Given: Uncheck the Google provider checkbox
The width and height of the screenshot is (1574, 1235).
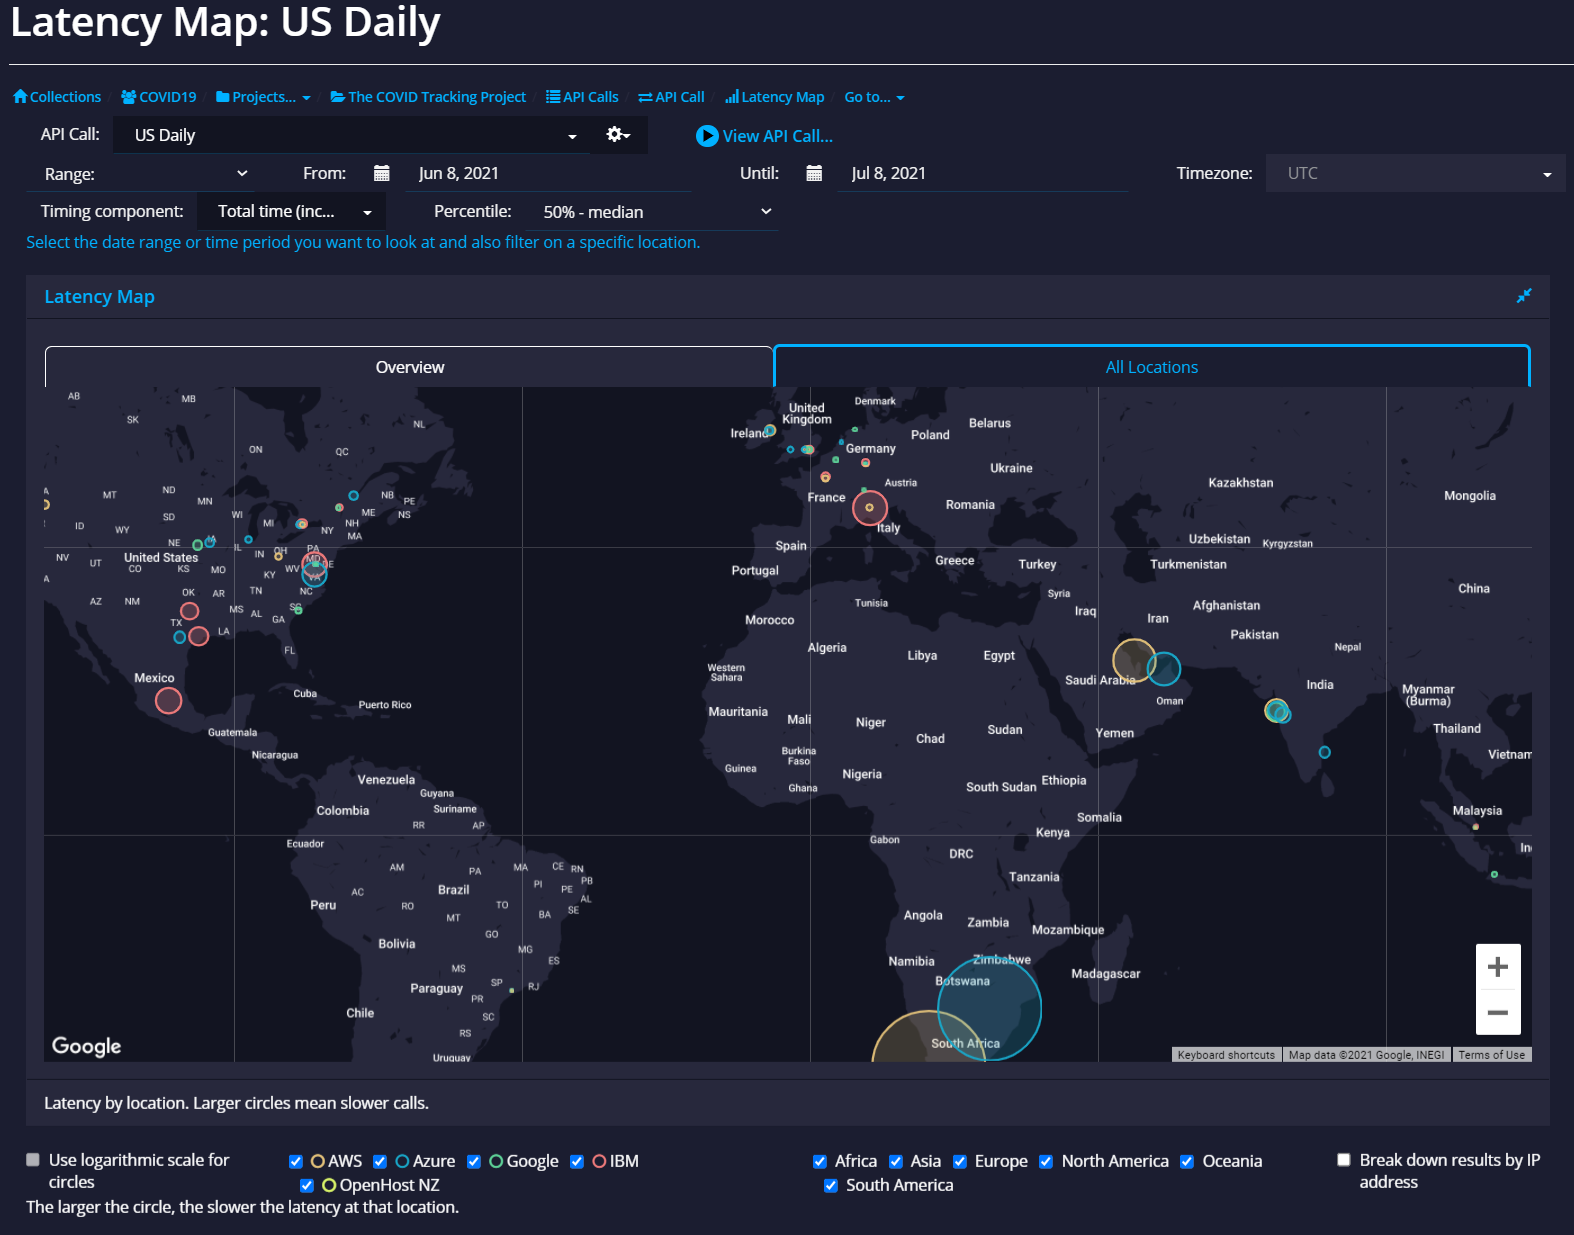Looking at the screenshot, I should (x=474, y=1161).
